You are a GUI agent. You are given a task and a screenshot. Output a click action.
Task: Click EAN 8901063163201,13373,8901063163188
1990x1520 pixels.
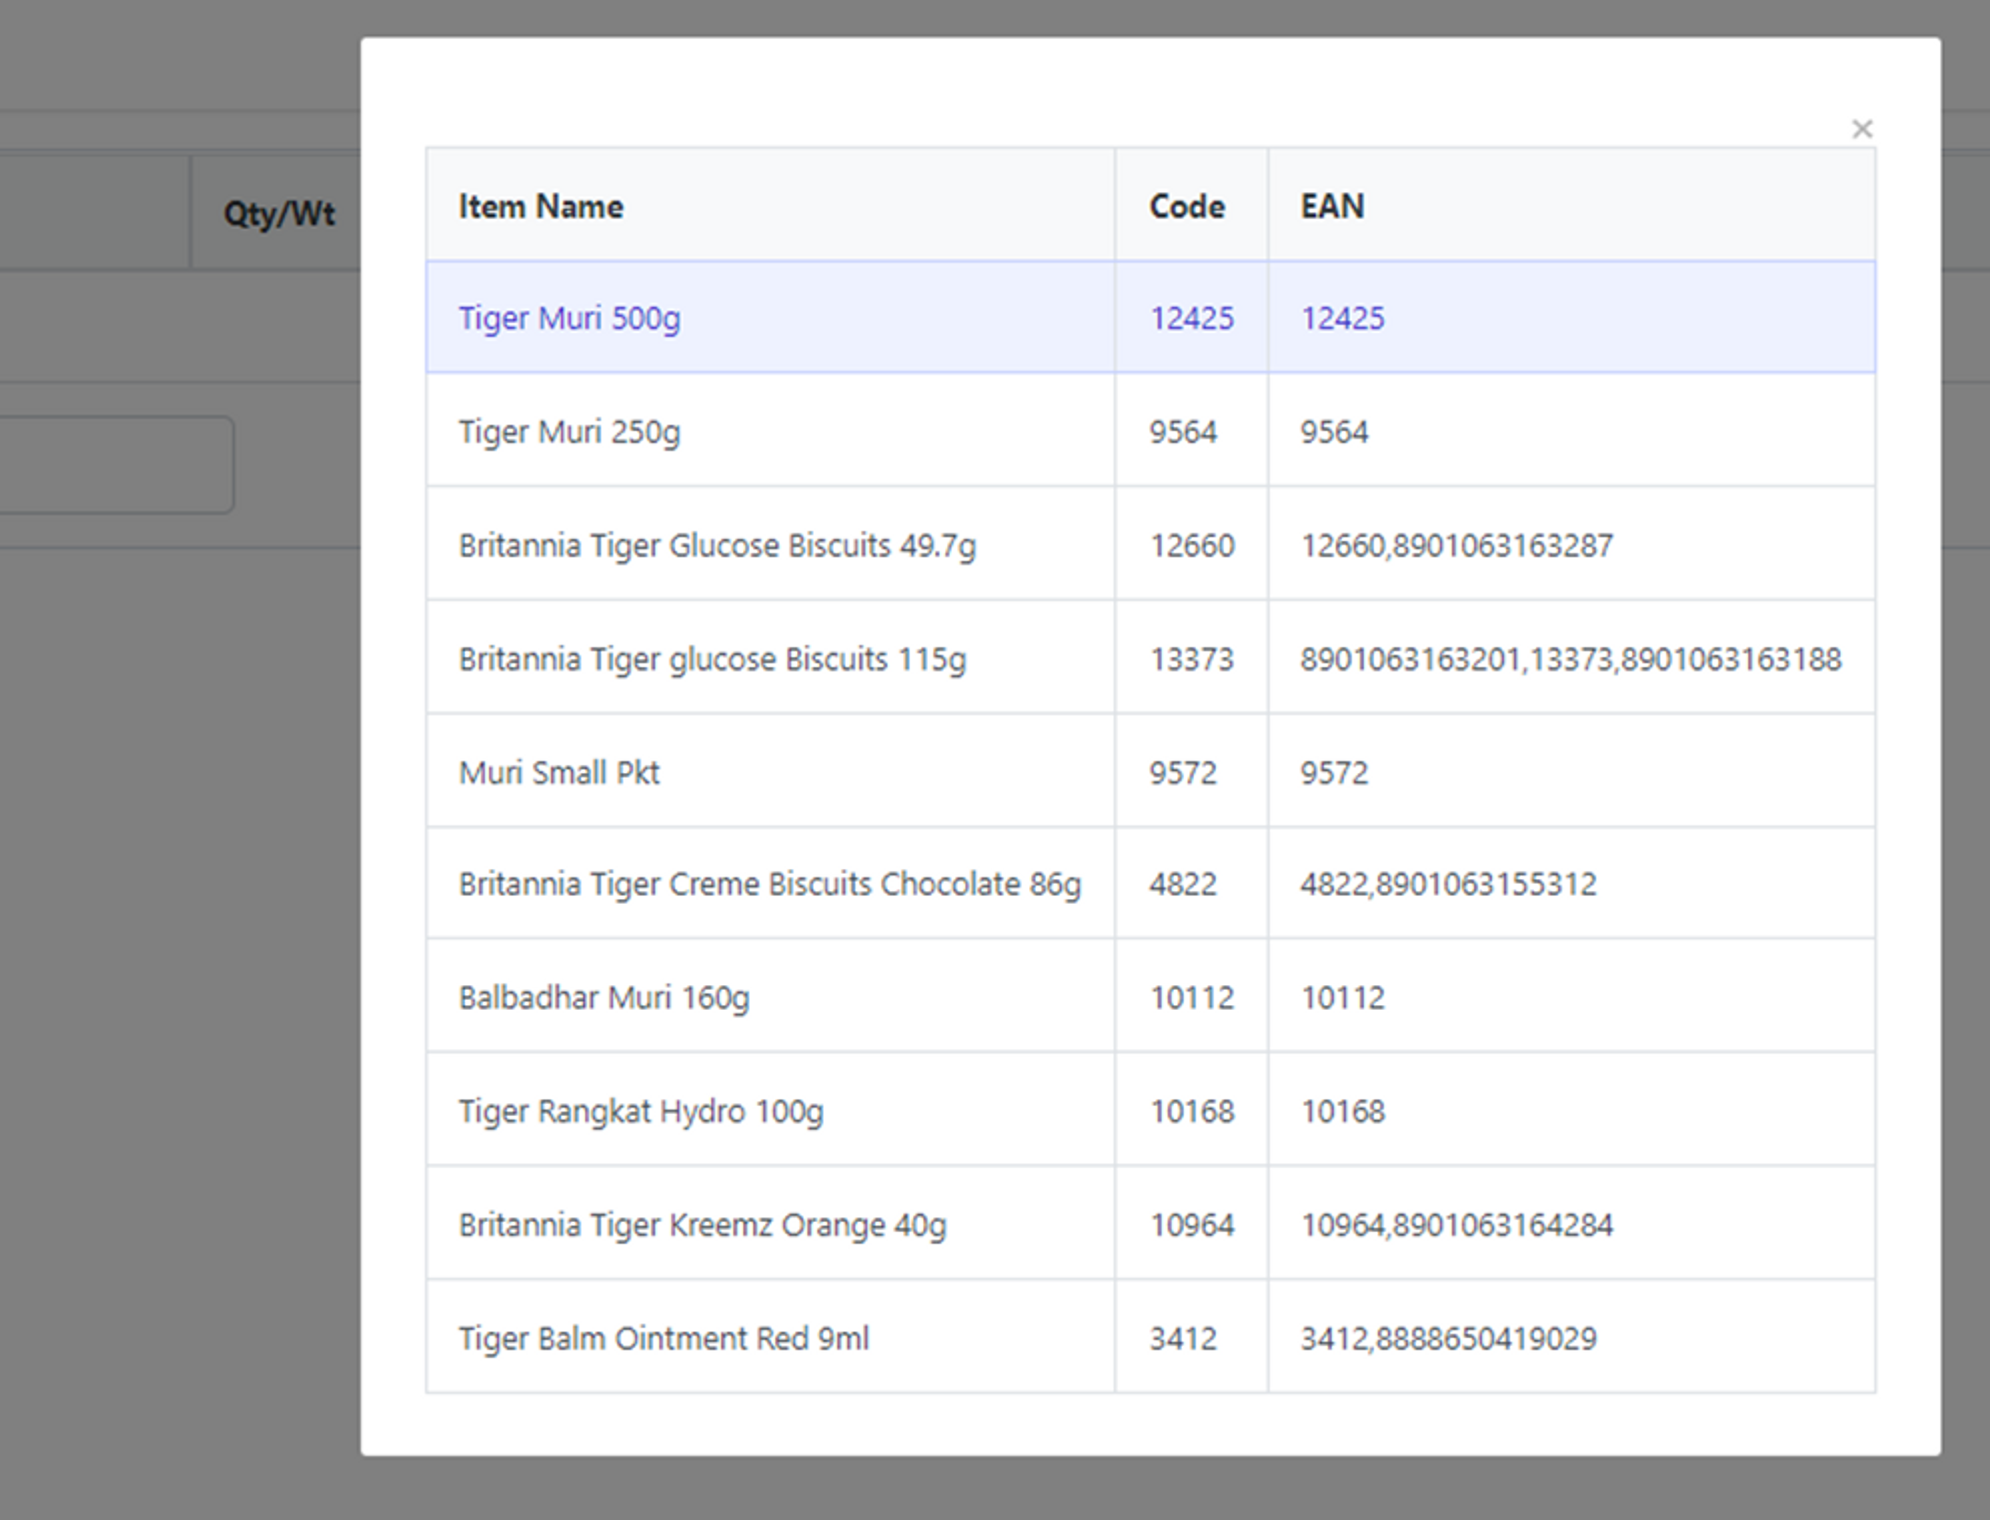tap(1571, 660)
